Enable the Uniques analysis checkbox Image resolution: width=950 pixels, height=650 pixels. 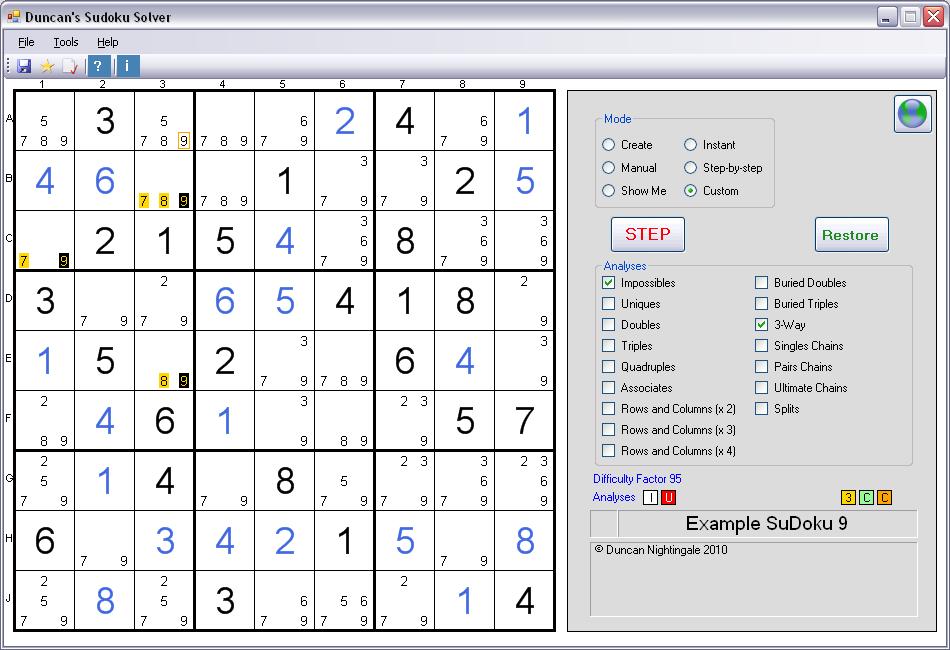[608, 303]
